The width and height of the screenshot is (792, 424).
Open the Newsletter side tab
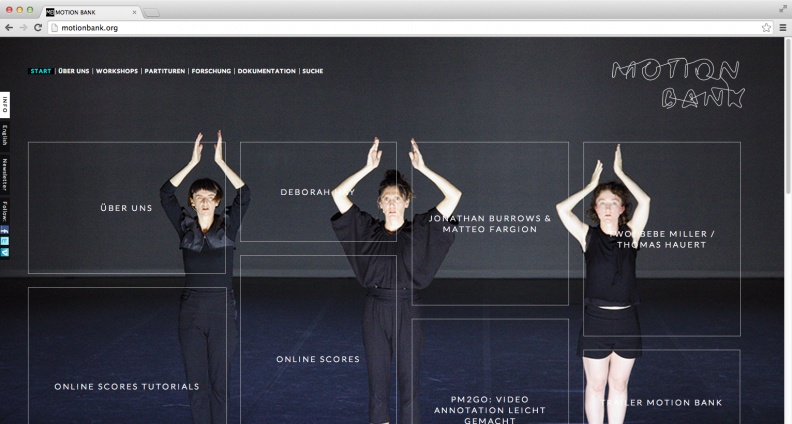click(5, 174)
